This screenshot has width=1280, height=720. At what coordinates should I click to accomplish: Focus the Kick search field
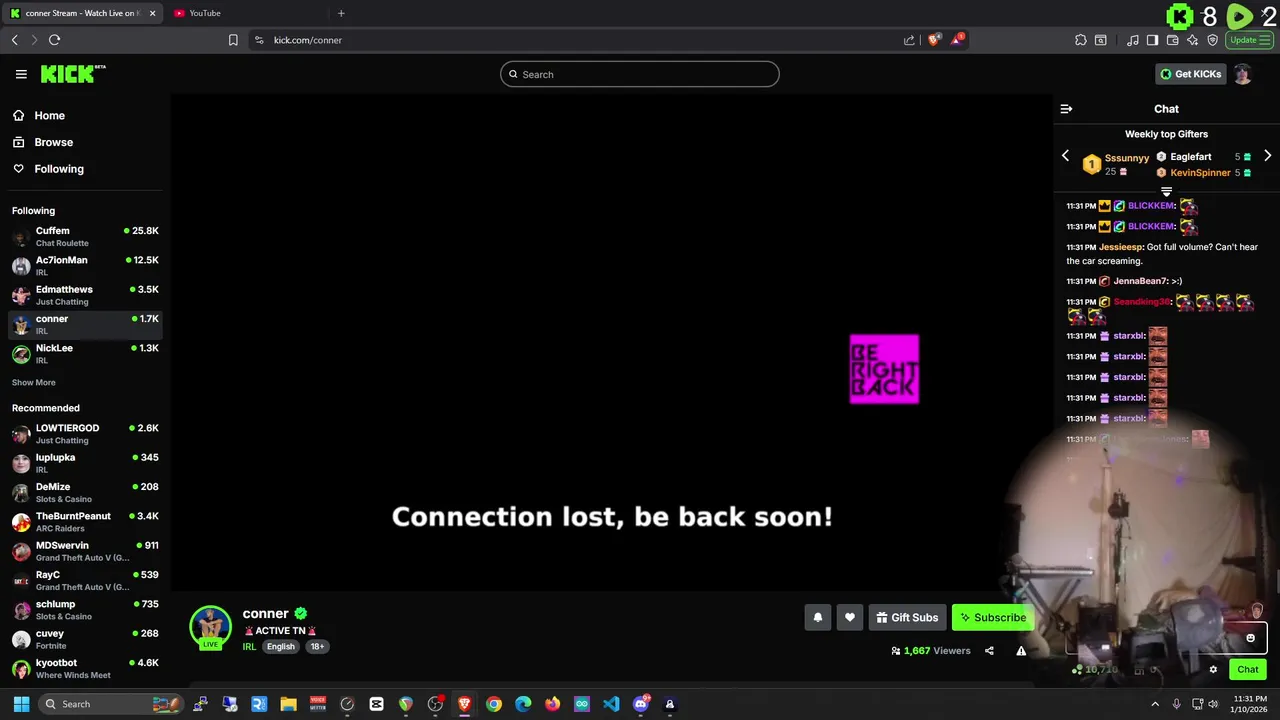[640, 74]
